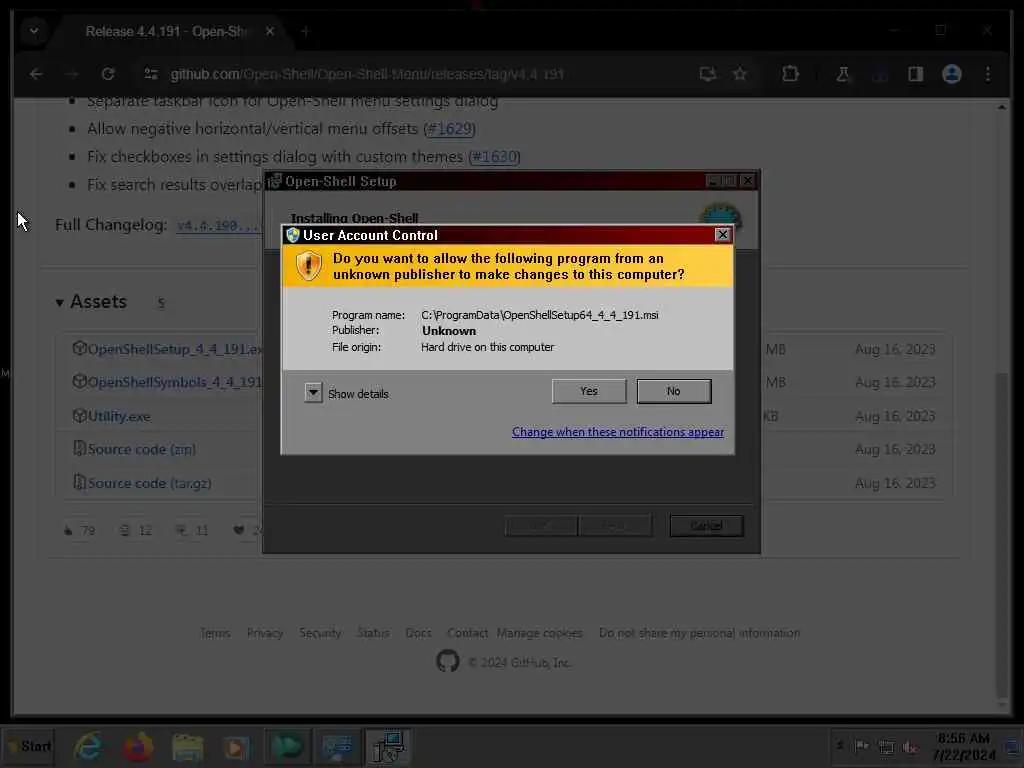Open Chrome three-dot menu
This screenshot has width=1024, height=768.
point(987,74)
